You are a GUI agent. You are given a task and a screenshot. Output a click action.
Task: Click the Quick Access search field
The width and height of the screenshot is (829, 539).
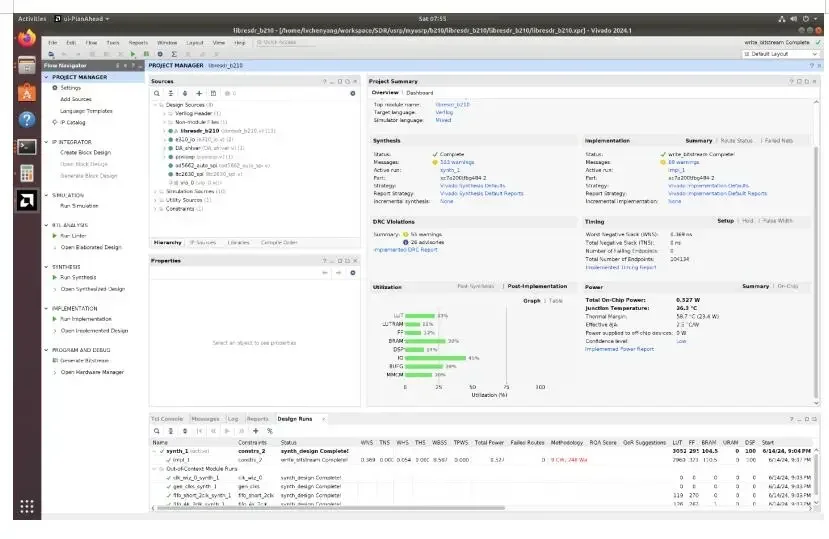tap(280, 42)
